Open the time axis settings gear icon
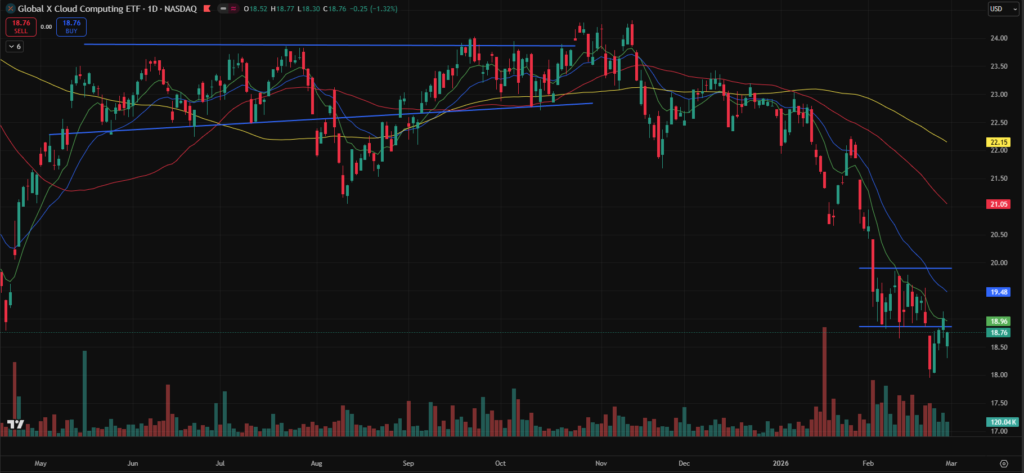1024x473 pixels. point(1003,464)
